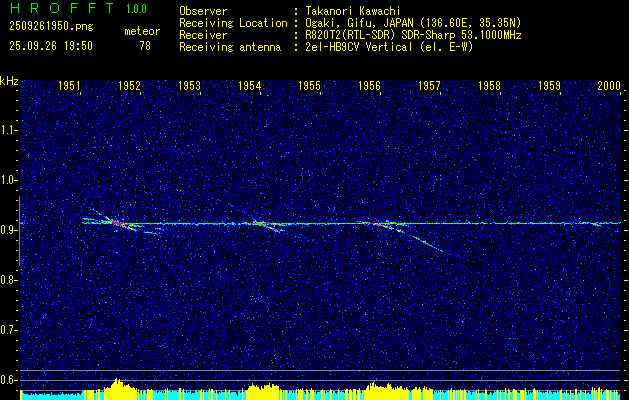Click the 2000 time axis label
Image resolution: width=629 pixels, height=400 pixels.
pyautogui.click(x=609, y=85)
